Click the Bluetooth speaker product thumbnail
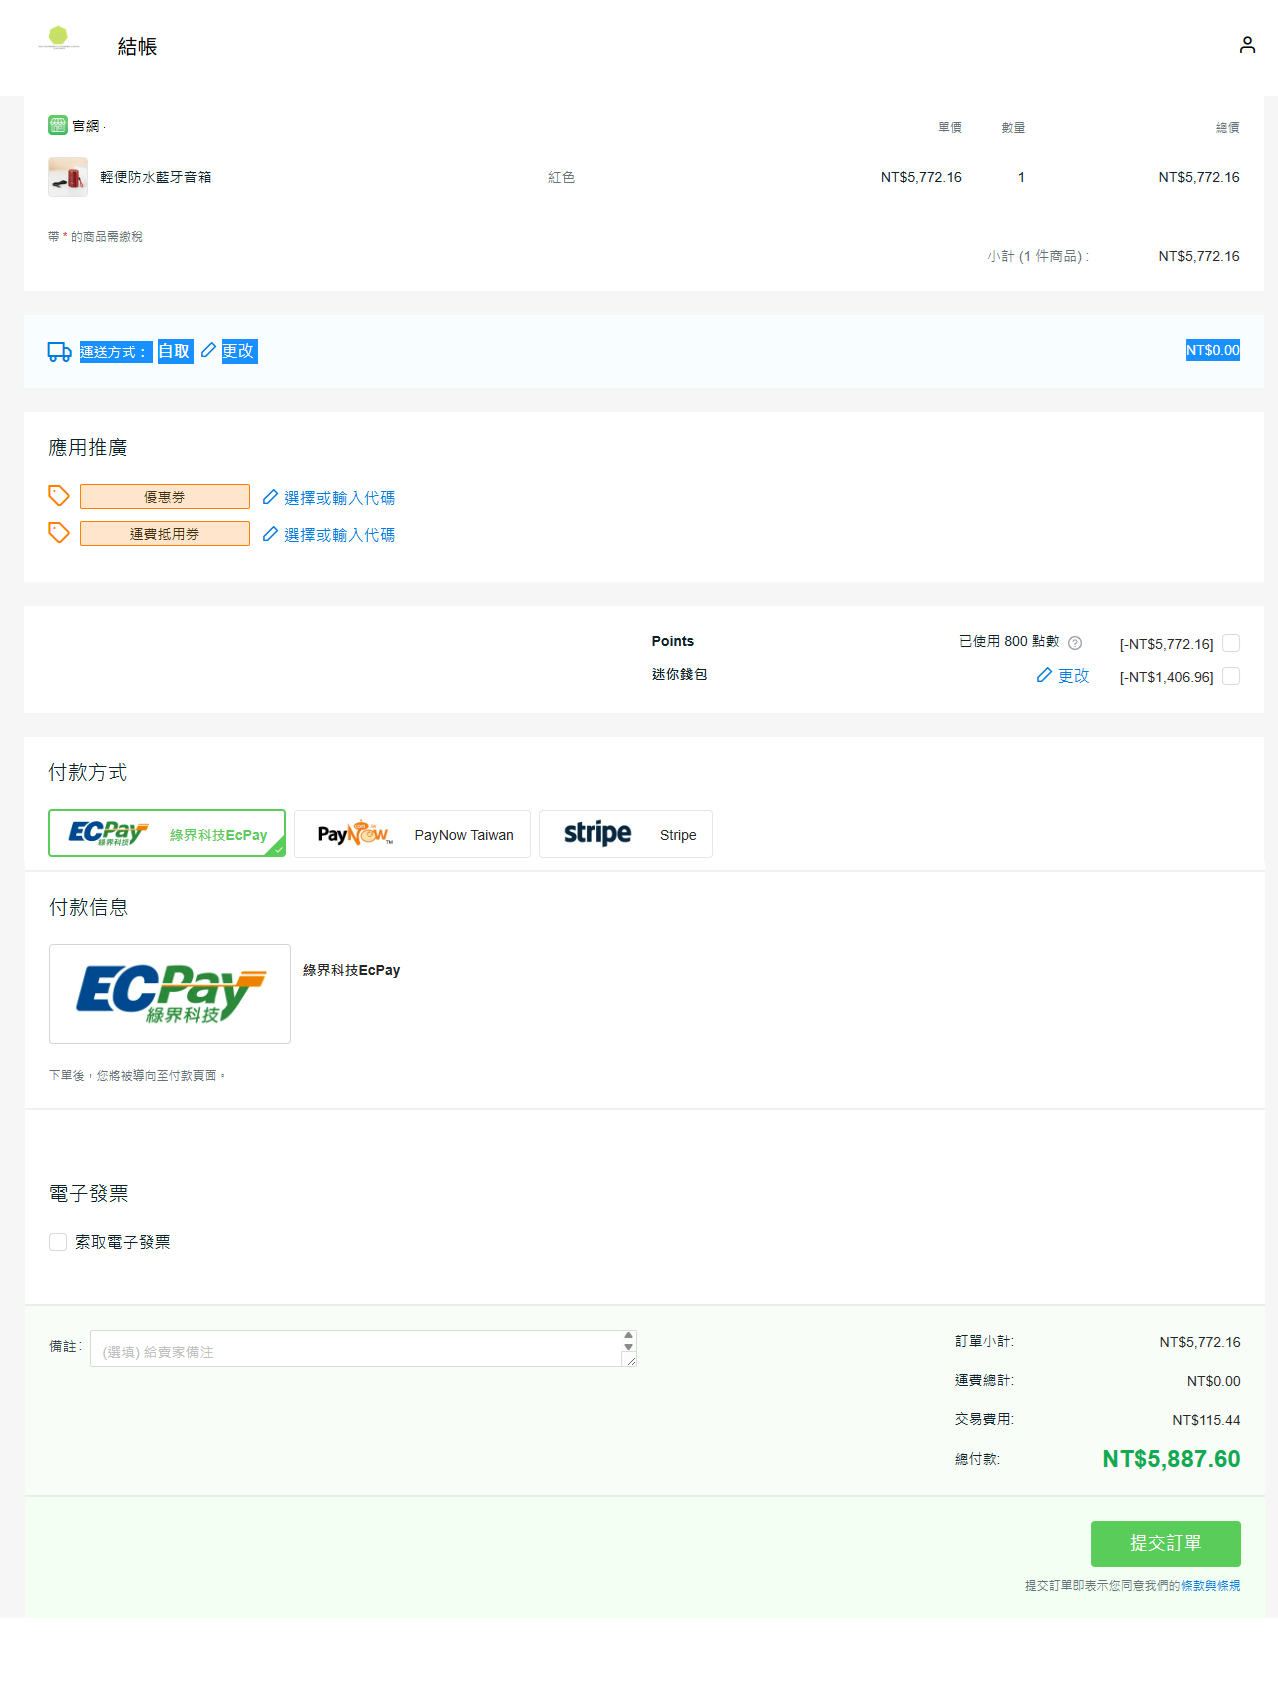 point(68,177)
